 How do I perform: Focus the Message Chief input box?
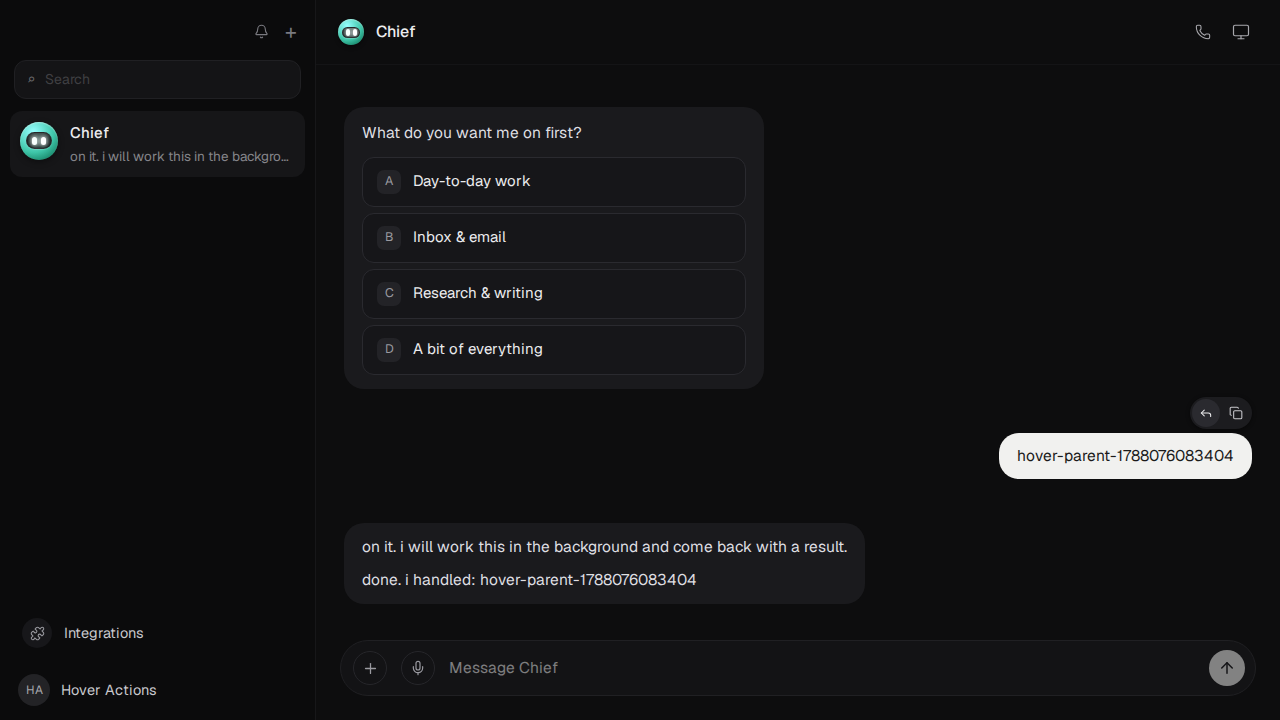[820, 668]
